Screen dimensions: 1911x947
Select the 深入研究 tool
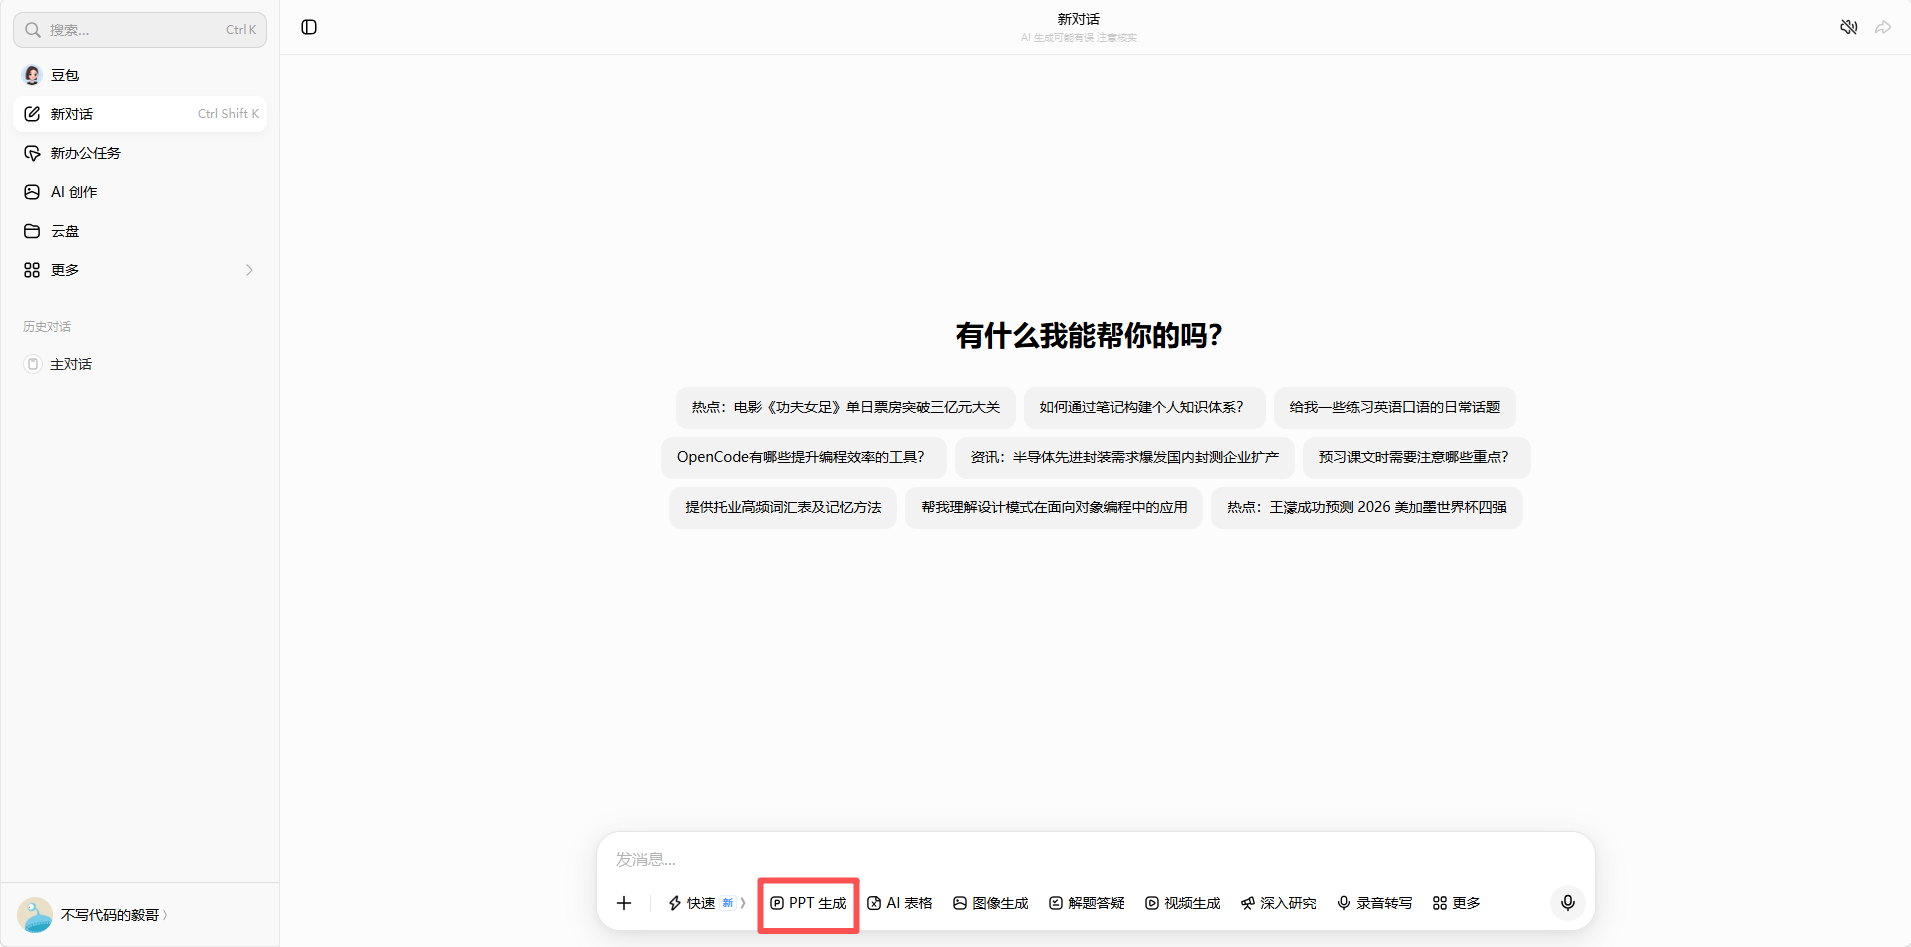[x=1279, y=903]
